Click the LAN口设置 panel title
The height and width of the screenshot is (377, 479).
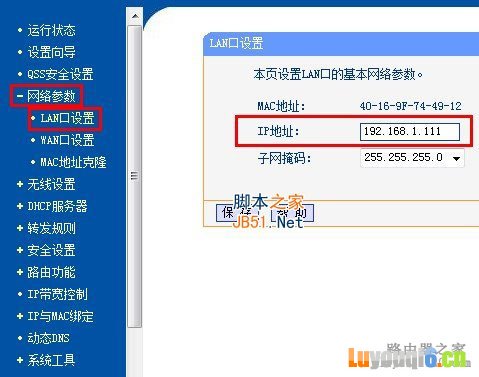[236, 44]
